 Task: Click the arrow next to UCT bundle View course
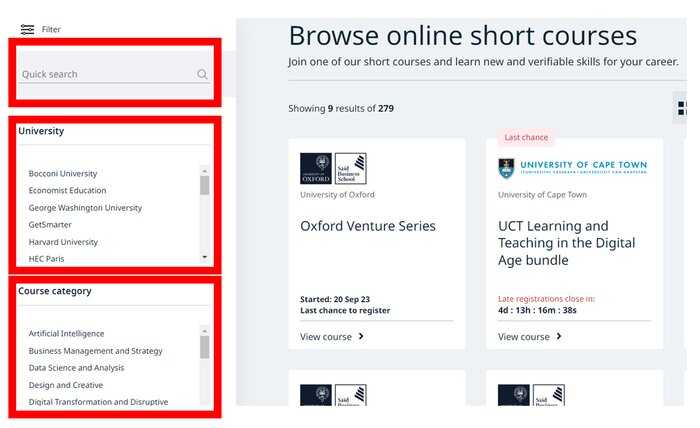point(559,336)
